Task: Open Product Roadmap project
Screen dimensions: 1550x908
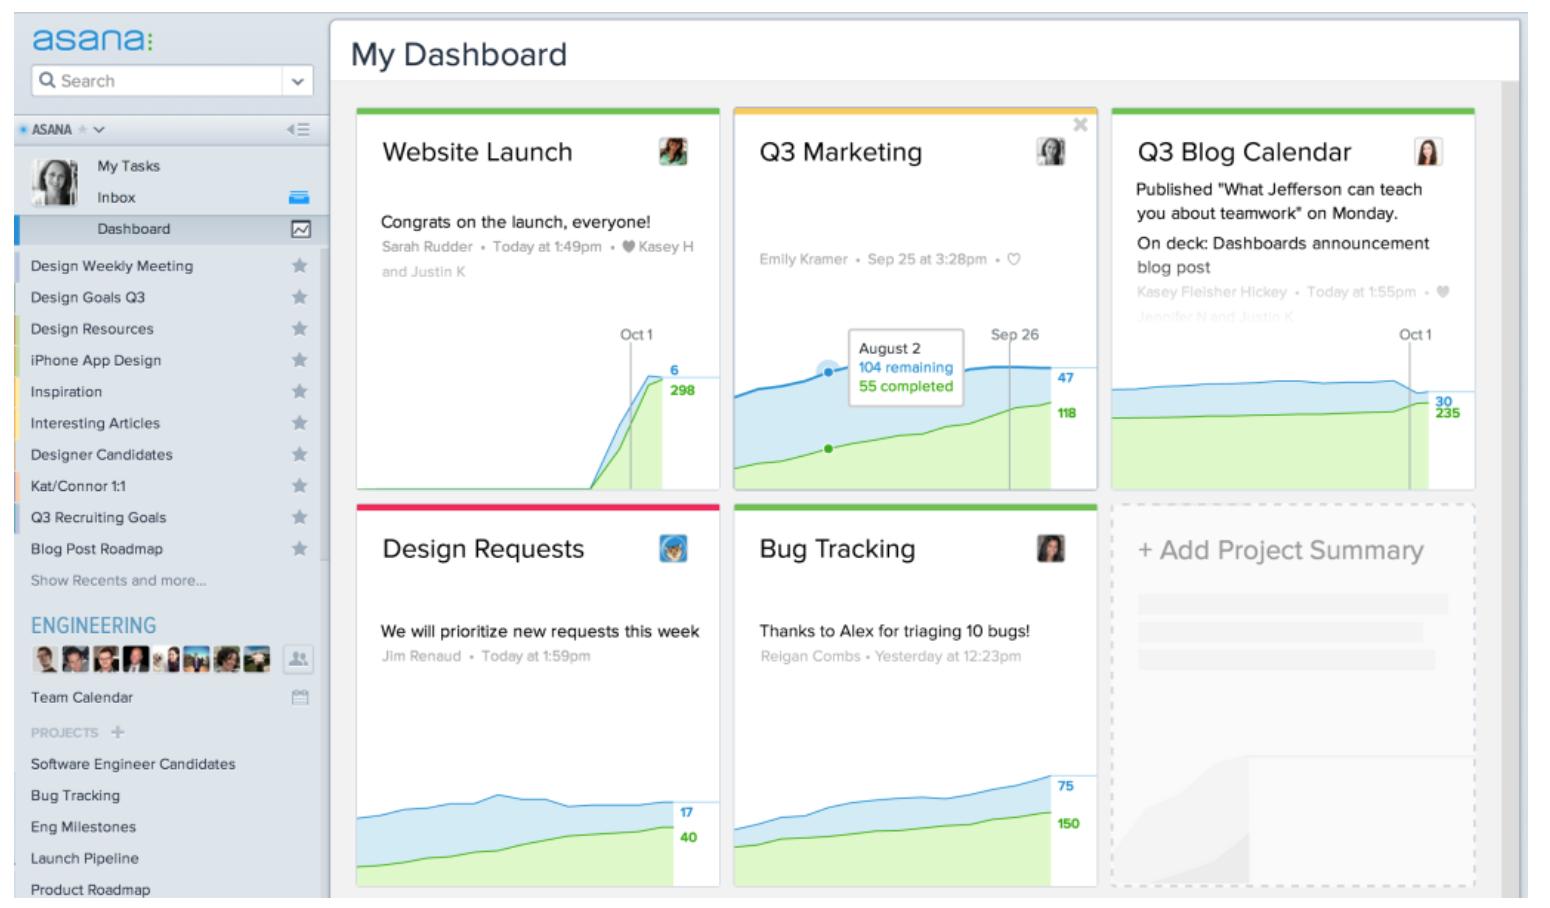Action: tap(90, 890)
